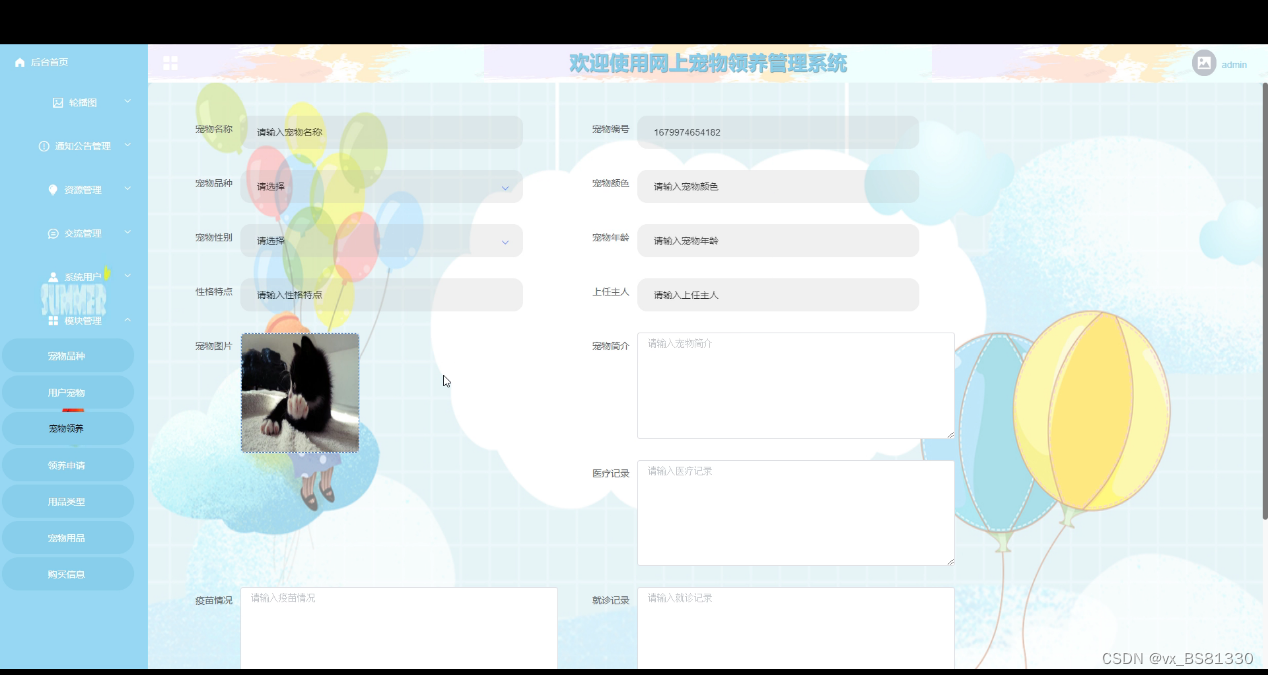
Task: Open 领养申请 sidebar menu item
Action: coord(68,465)
